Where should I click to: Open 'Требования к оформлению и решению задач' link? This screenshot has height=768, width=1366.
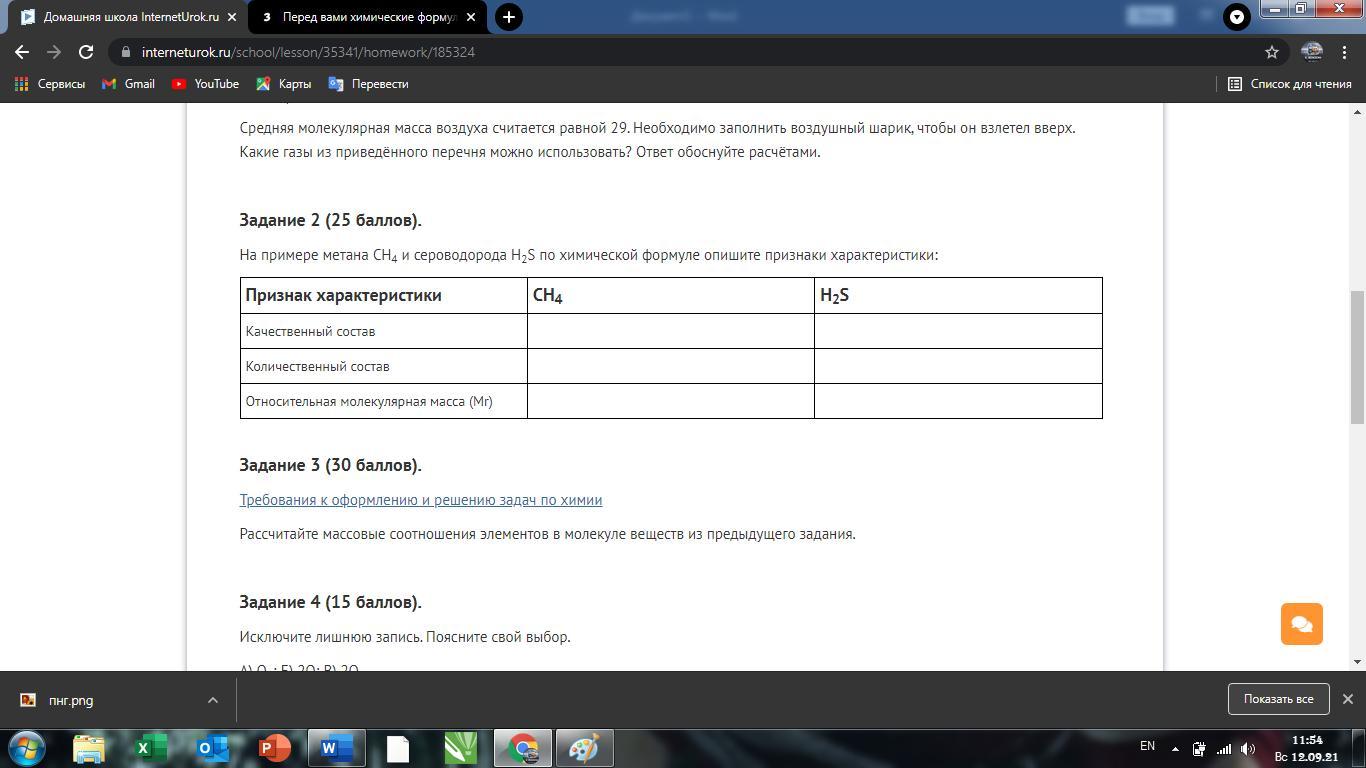coord(421,500)
